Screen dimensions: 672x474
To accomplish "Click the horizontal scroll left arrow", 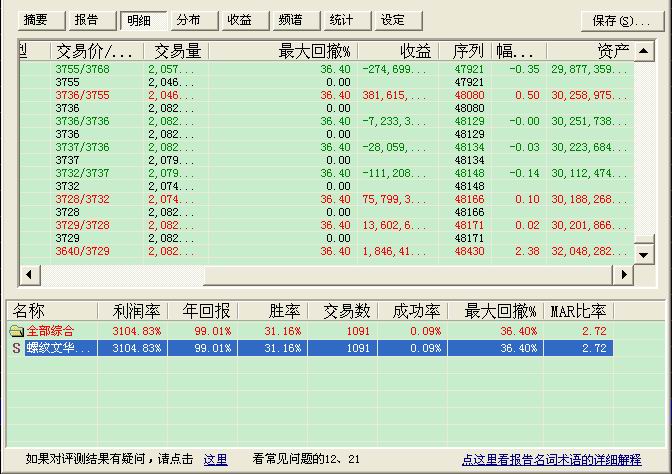I will coord(30,275).
